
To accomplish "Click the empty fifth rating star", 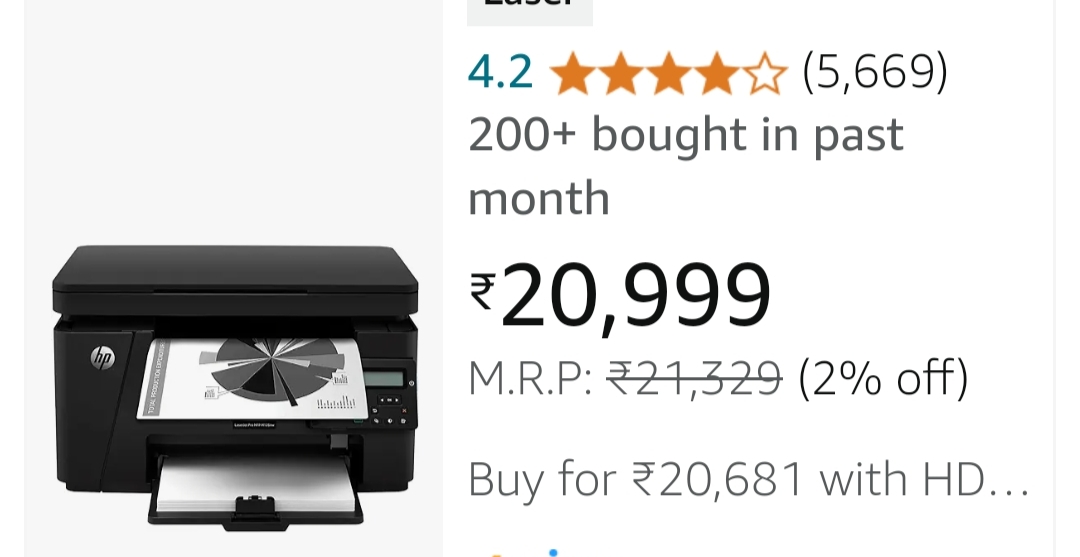I will (765, 73).
